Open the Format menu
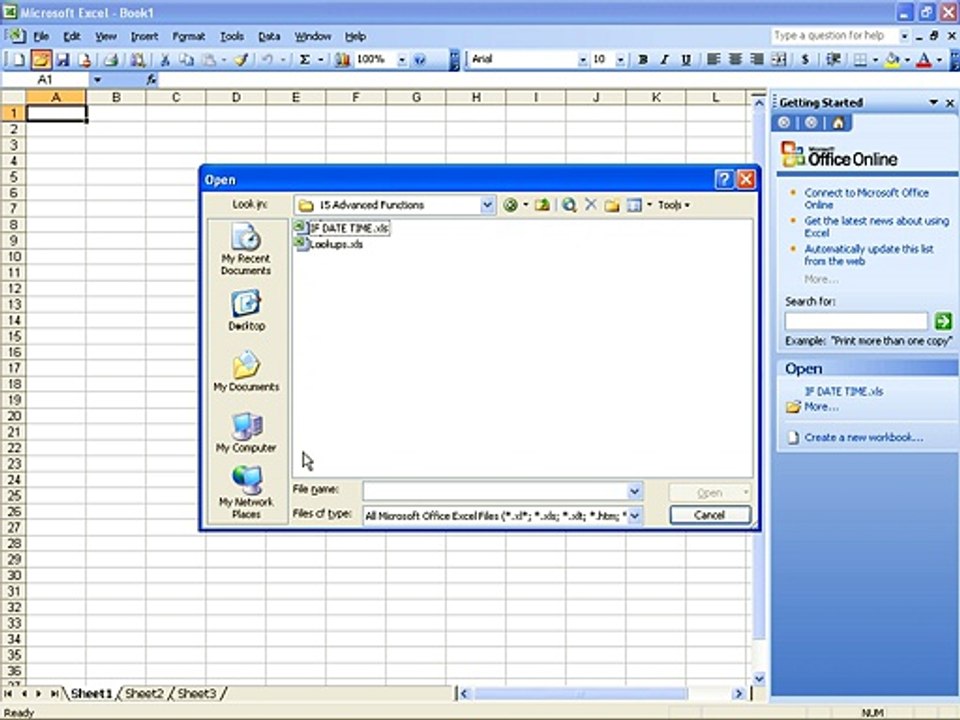The width and height of the screenshot is (960, 720). pyautogui.click(x=189, y=36)
